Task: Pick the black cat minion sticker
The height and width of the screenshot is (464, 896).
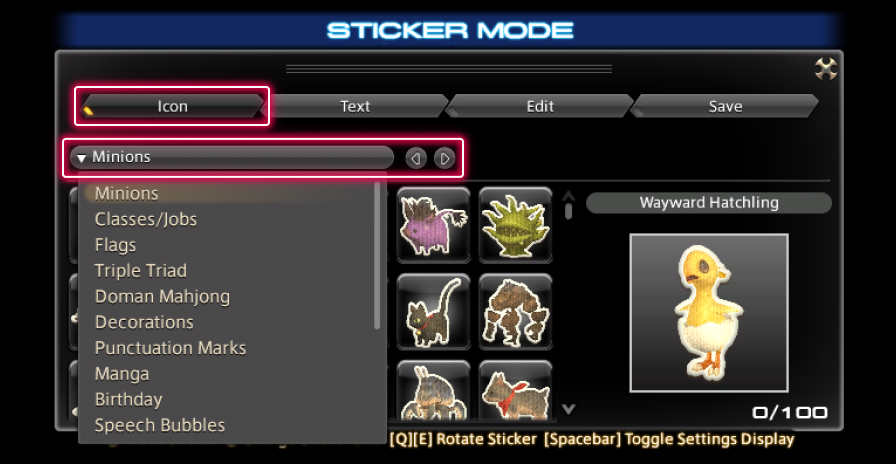Action: coord(434,311)
